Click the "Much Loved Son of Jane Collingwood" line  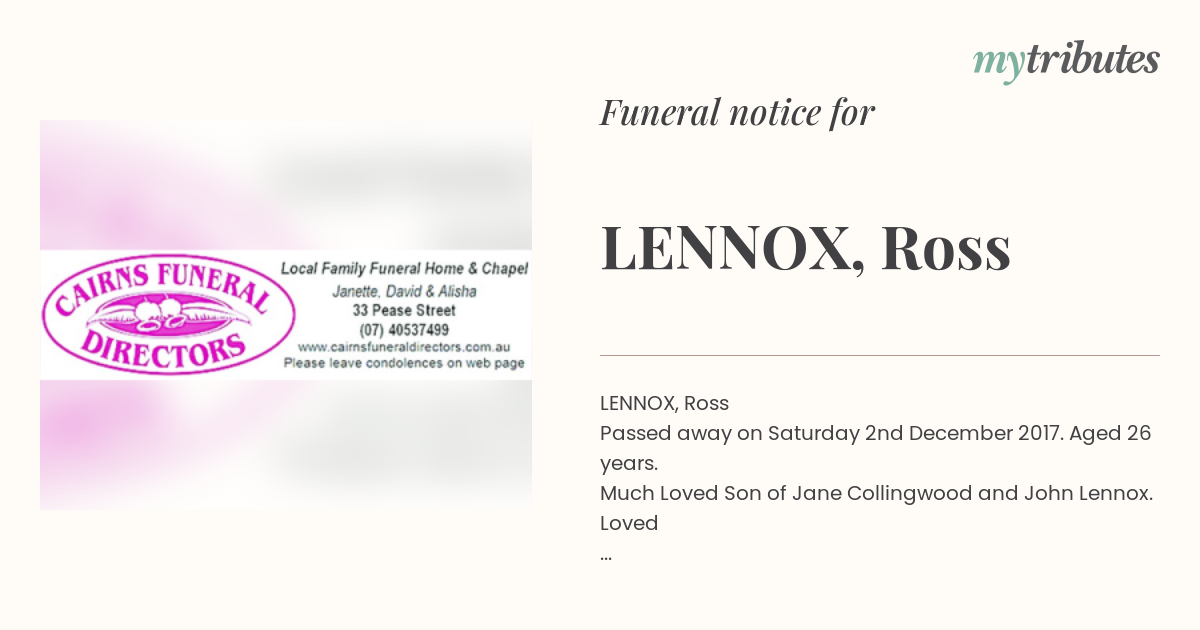[x=877, y=493]
